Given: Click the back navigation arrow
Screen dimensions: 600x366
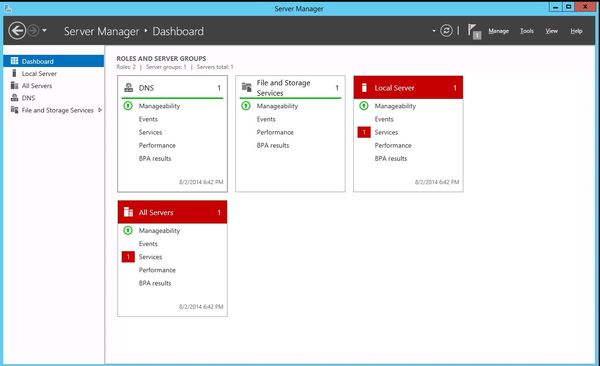Looking at the screenshot, I should click(17, 31).
